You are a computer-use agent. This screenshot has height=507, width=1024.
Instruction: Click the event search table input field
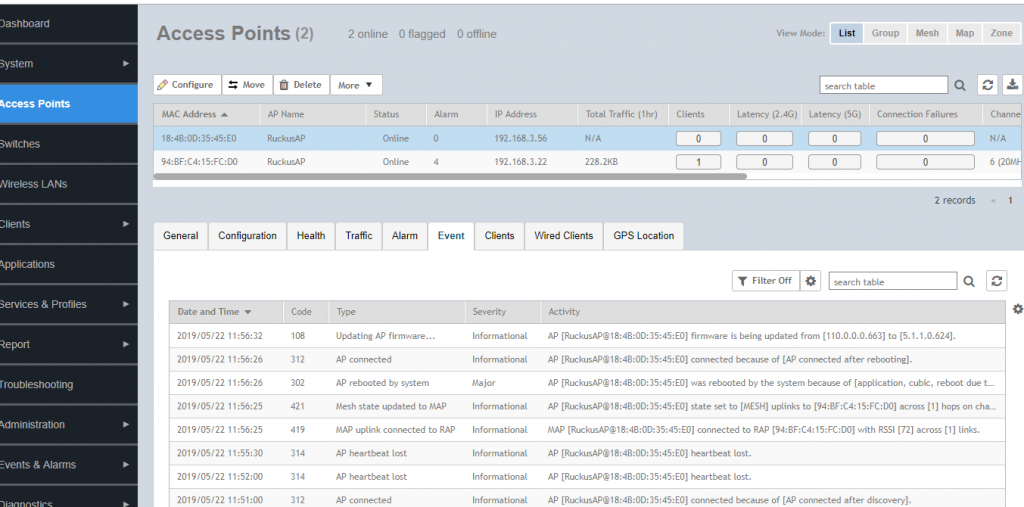(x=892, y=282)
